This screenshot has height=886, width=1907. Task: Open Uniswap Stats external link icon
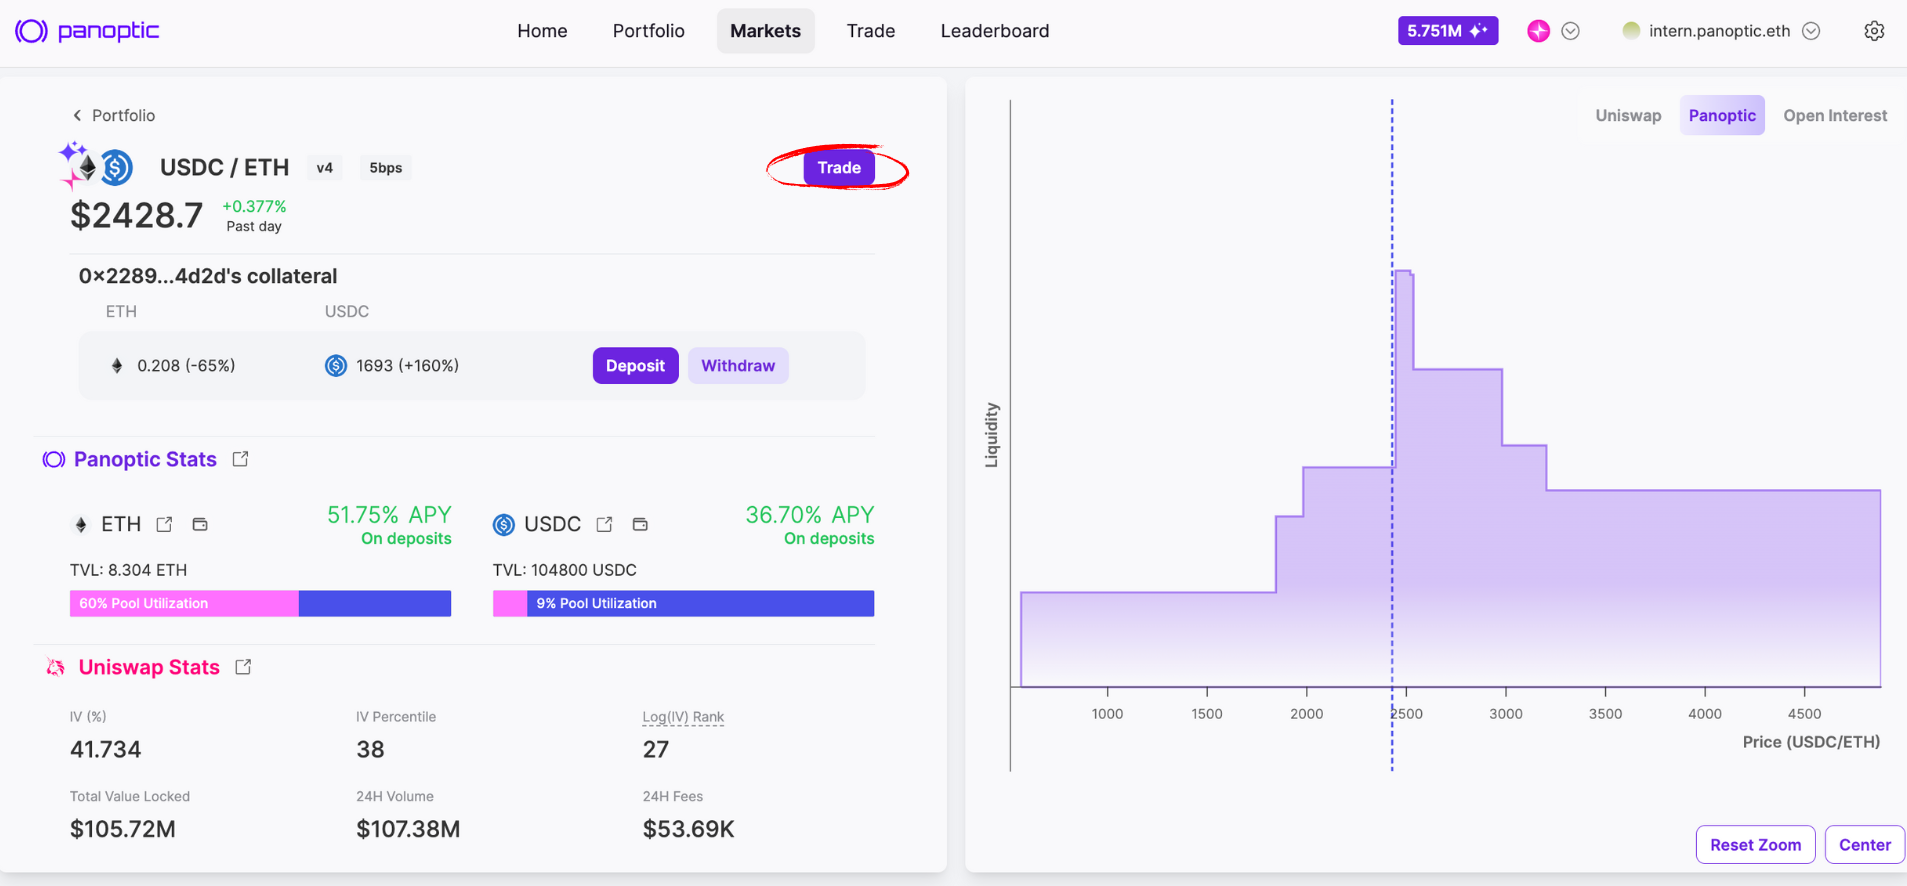point(243,667)
